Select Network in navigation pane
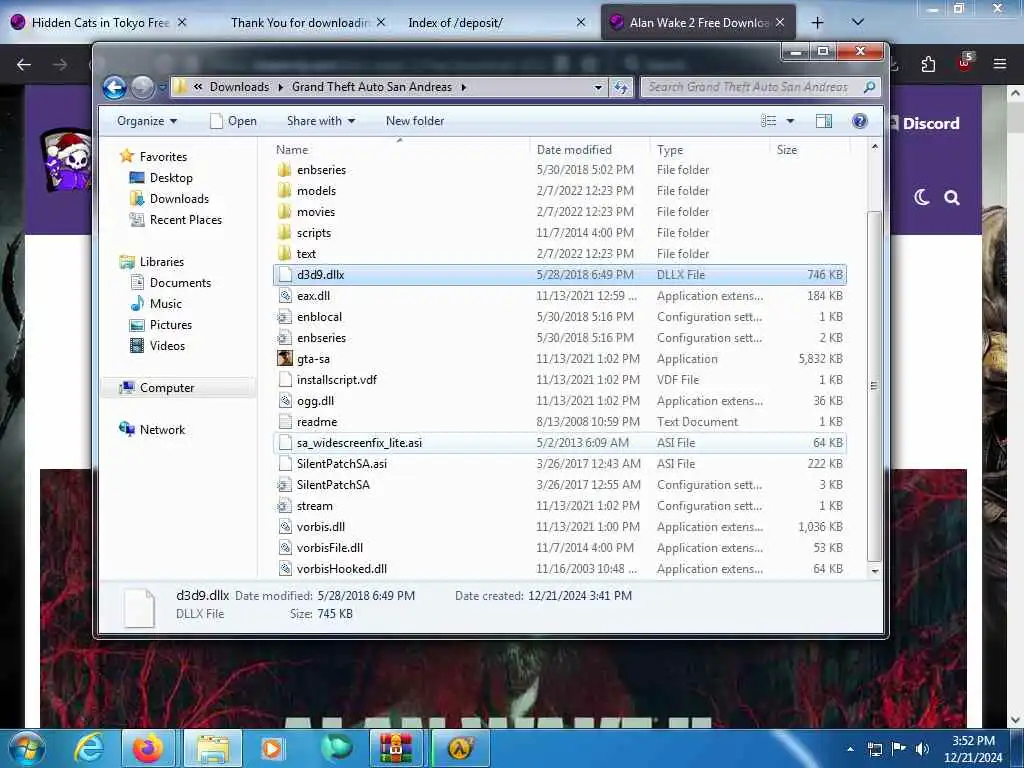 (x=162, y=430)
